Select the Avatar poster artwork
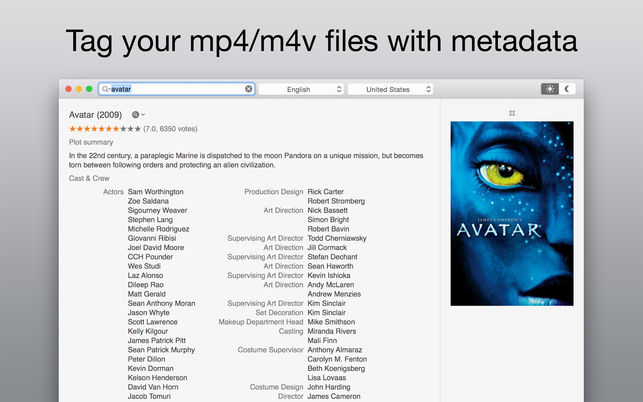This screenshot has width=643, height=402. coord(512,213)
